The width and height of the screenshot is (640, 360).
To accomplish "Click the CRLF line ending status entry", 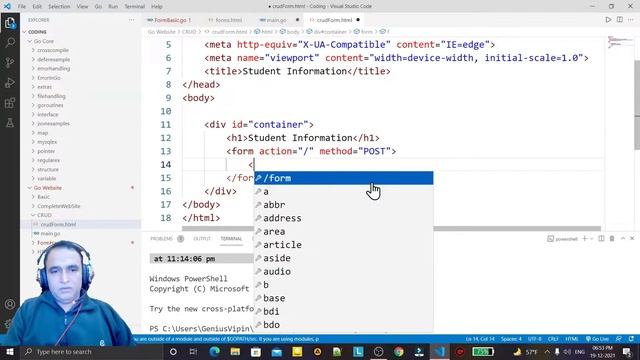I will (x=553, y=339).
